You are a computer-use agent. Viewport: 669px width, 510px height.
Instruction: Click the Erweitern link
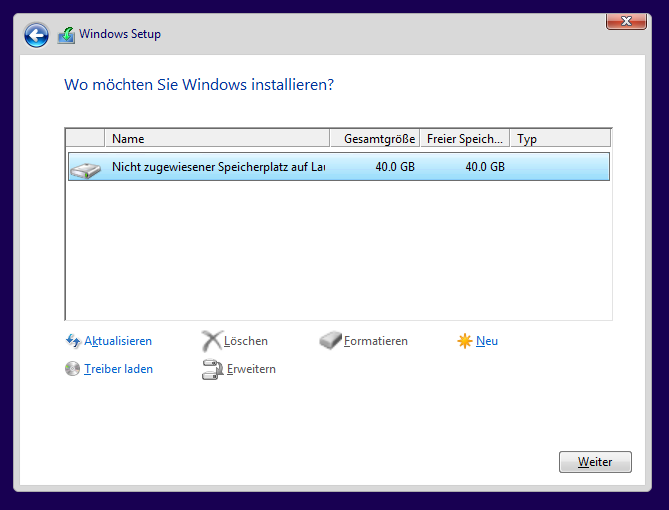click(x=251, y=369)
